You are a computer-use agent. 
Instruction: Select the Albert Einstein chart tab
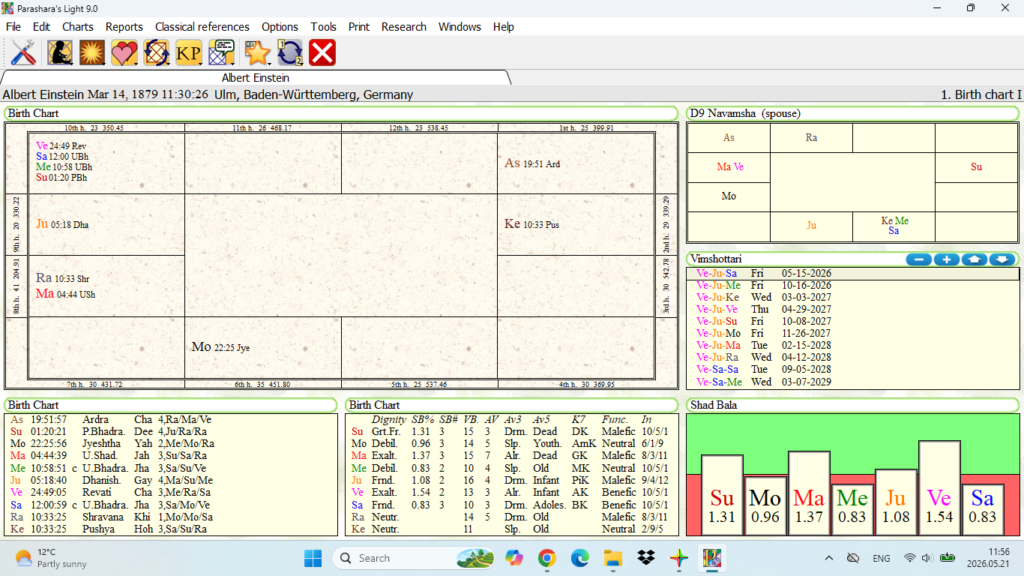[255, 78]
